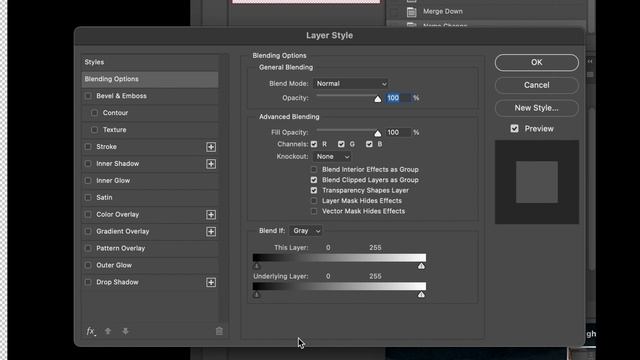Click the New Style... button
Image resolution: width=640 pixels, height=360 pixels.
pos(537,108)
